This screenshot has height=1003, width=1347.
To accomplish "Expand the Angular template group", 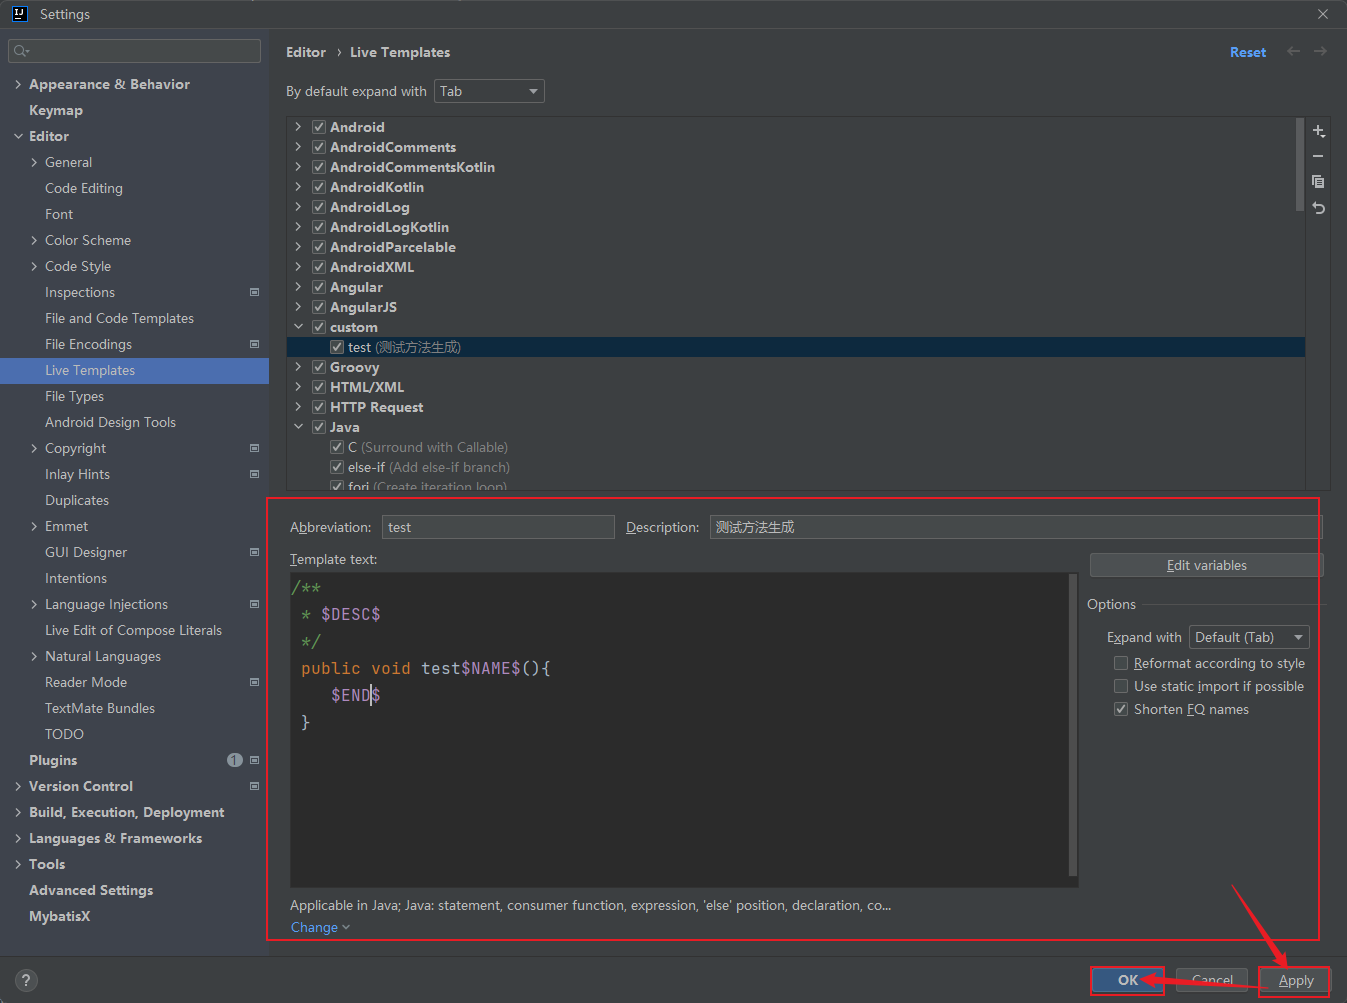I will (298, 287).
